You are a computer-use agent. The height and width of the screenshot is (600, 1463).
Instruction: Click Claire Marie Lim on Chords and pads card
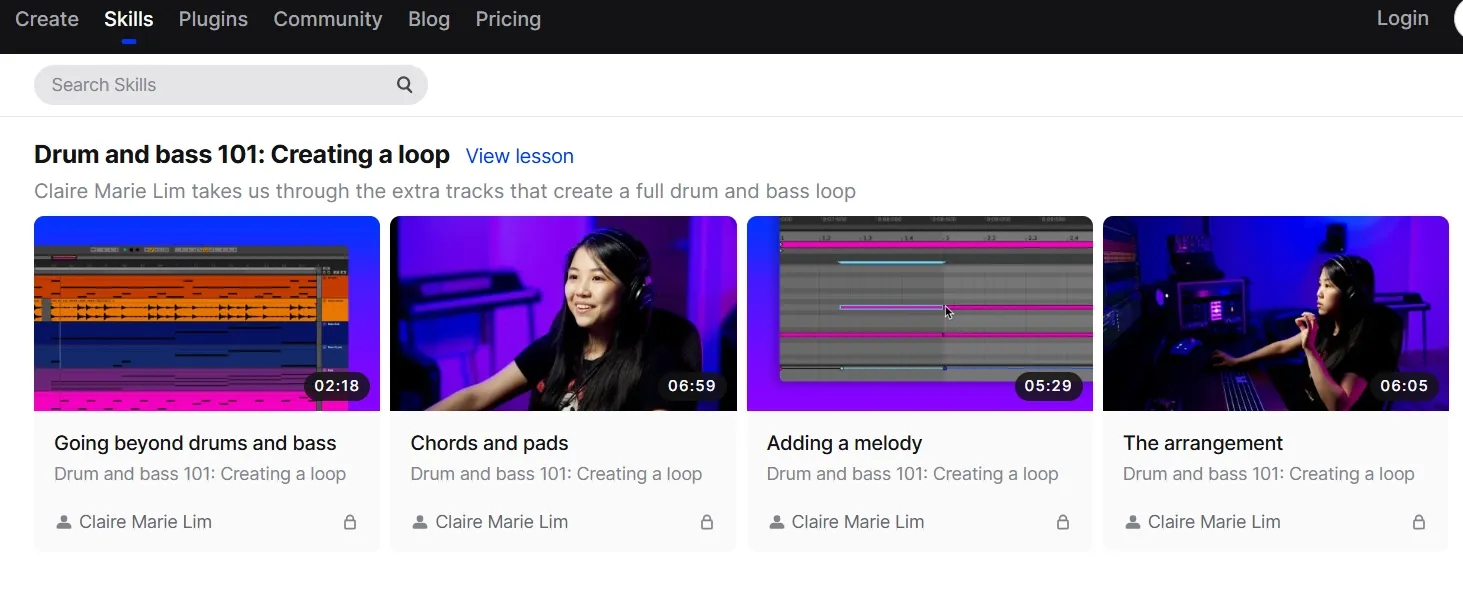point(502,522)
